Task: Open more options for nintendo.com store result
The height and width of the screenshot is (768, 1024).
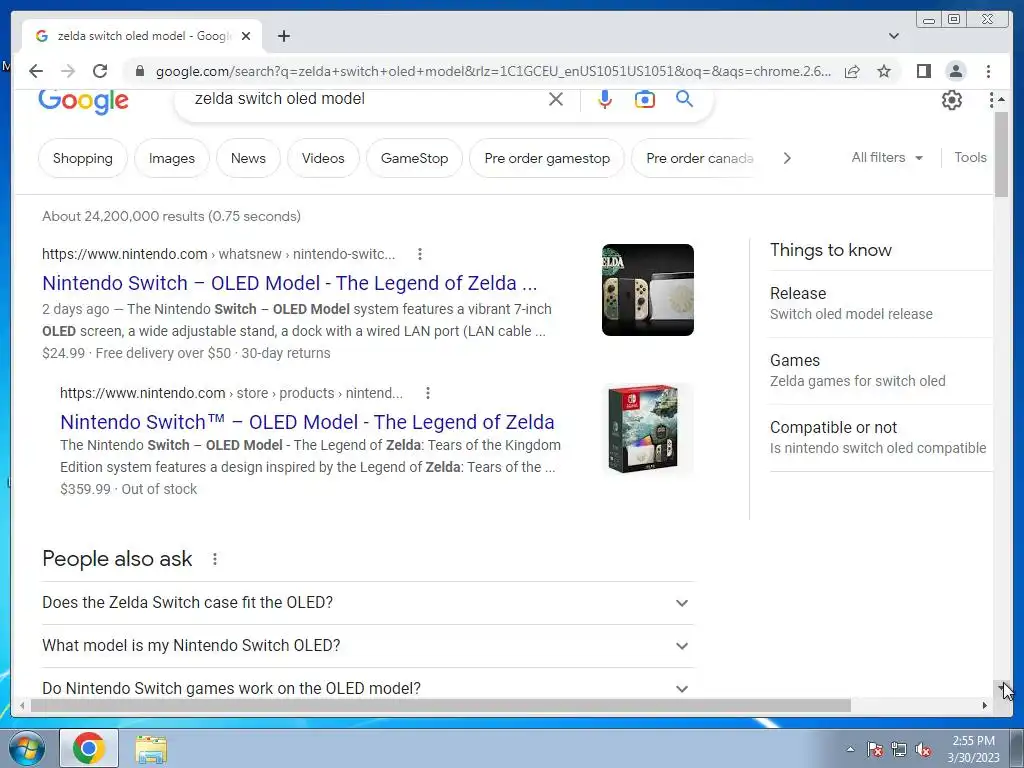Action: pyautogui.click(x=428, y=393)
